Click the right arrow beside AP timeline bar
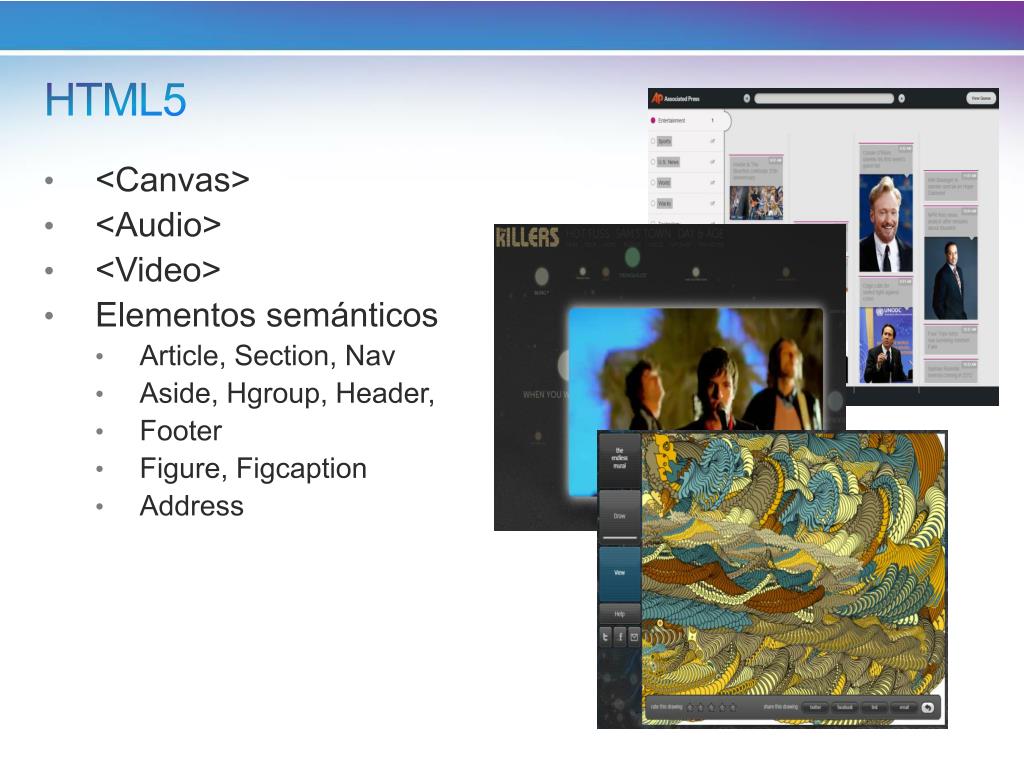The width and height of the screenshot is (1024, 768). 902,99
